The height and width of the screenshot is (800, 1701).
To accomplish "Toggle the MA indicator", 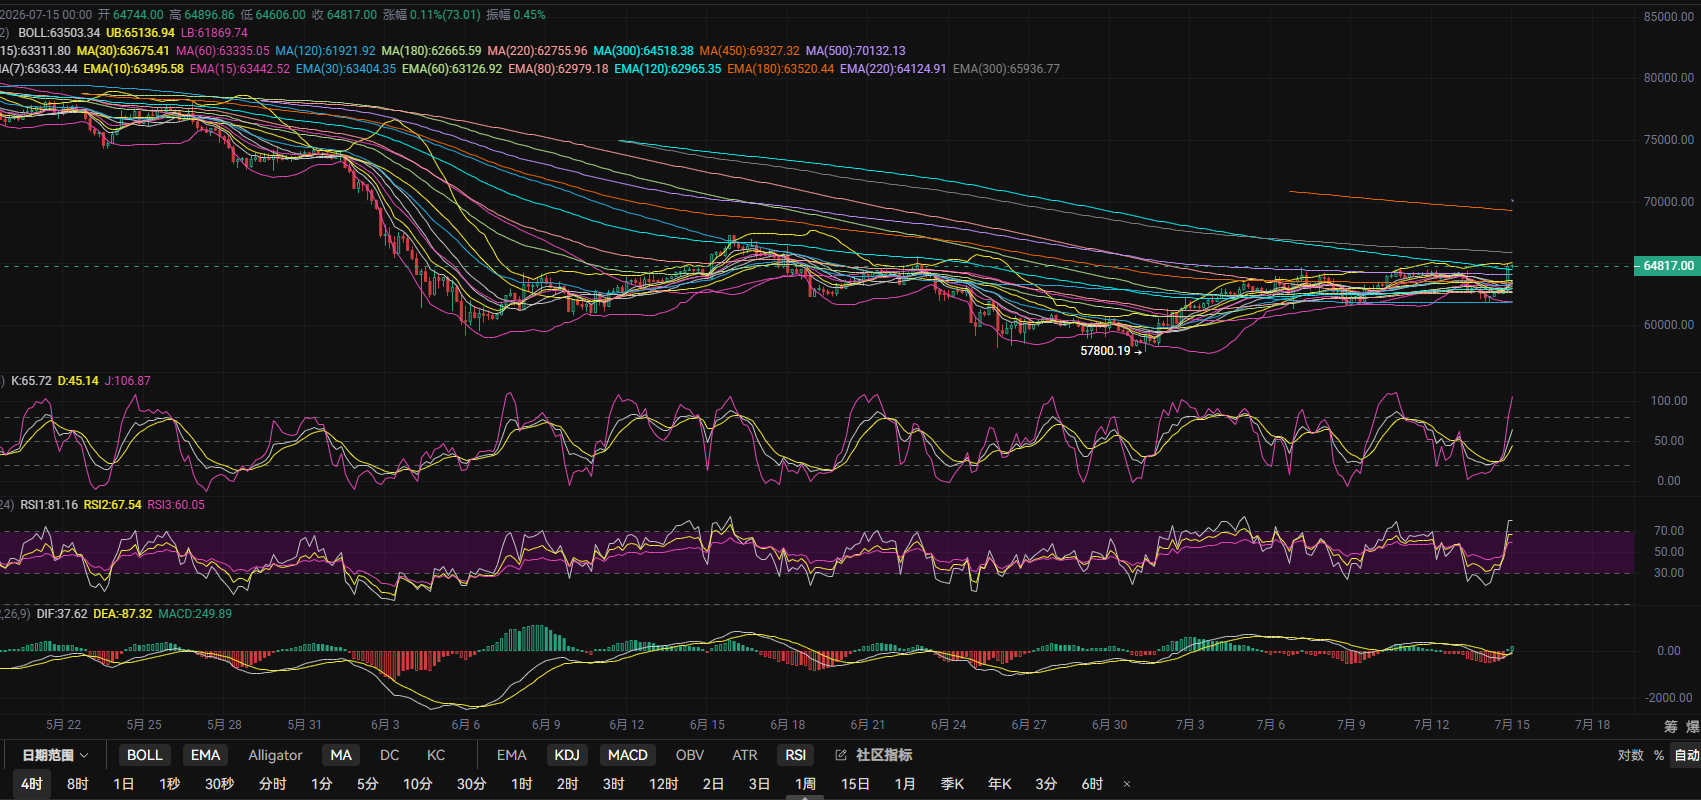I will point(341,755).
